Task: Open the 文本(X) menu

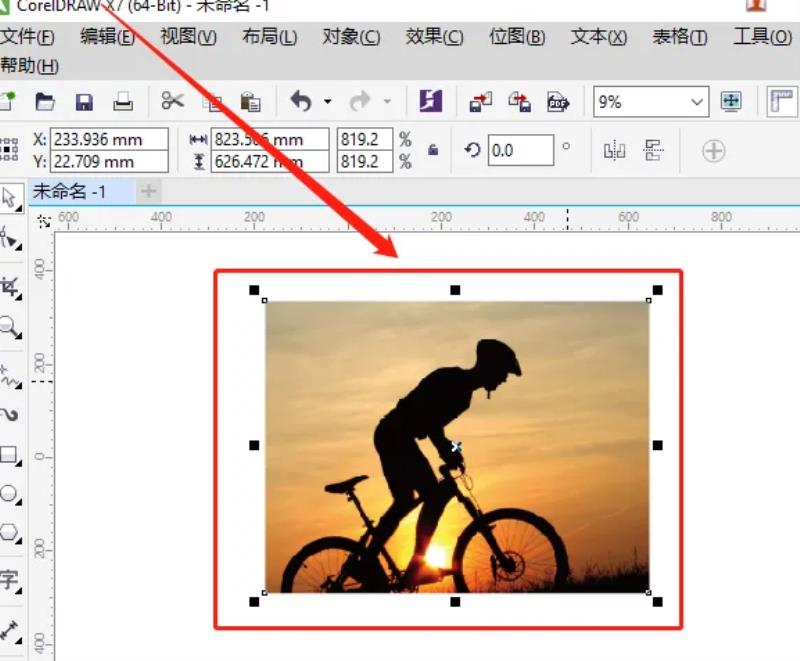Action: click(598, 37)
